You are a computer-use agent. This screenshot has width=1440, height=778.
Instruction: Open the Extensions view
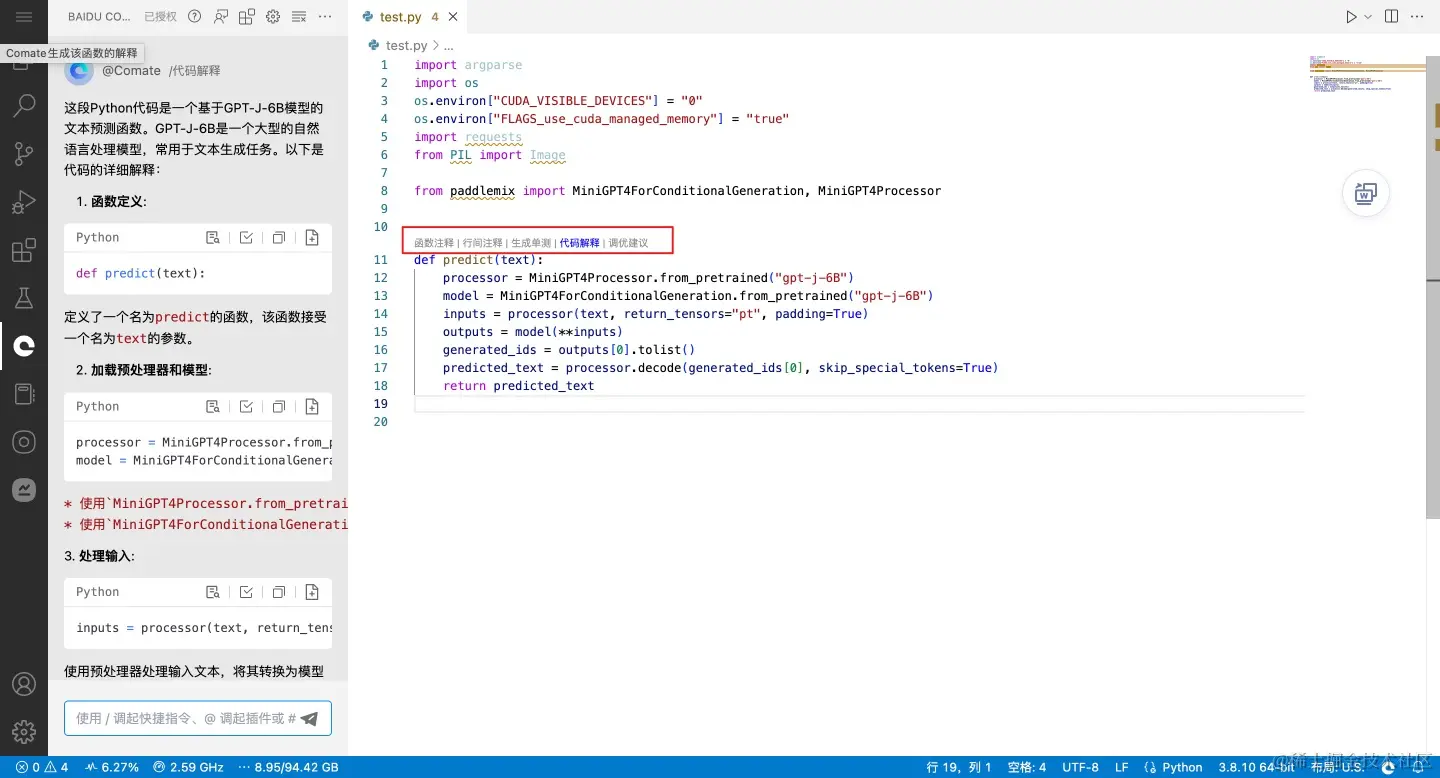(x=24, y=250)
